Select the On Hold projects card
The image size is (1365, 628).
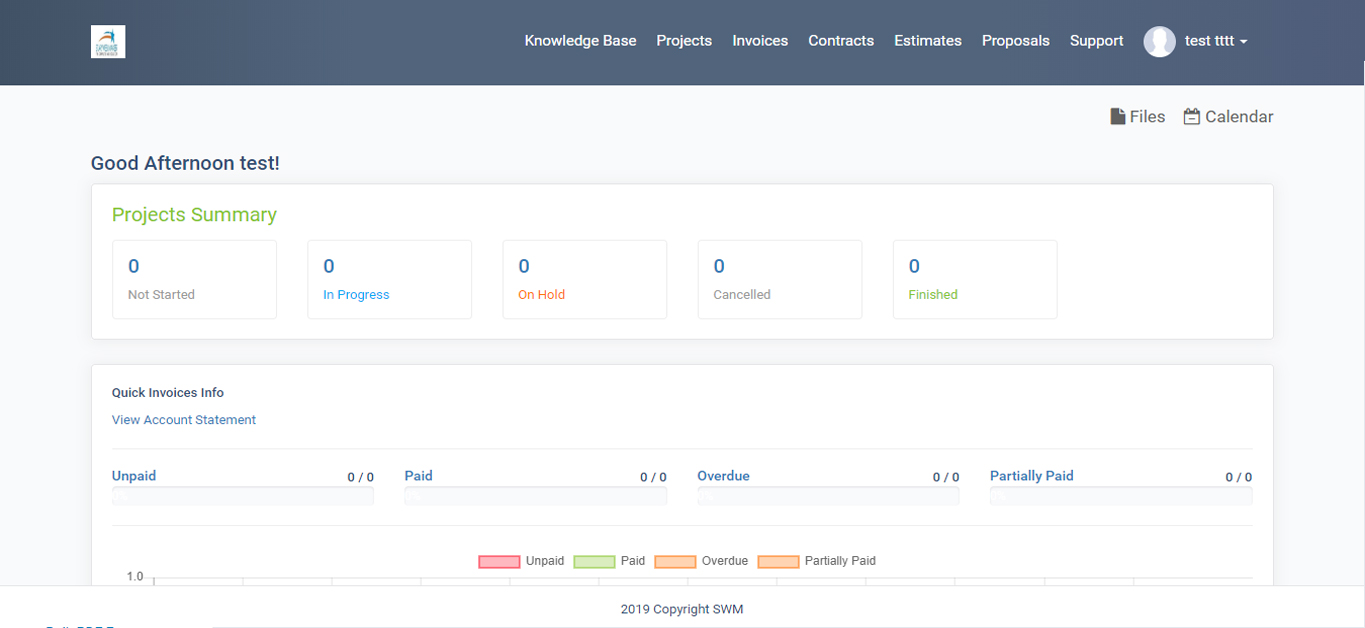(x=584, y=280)
